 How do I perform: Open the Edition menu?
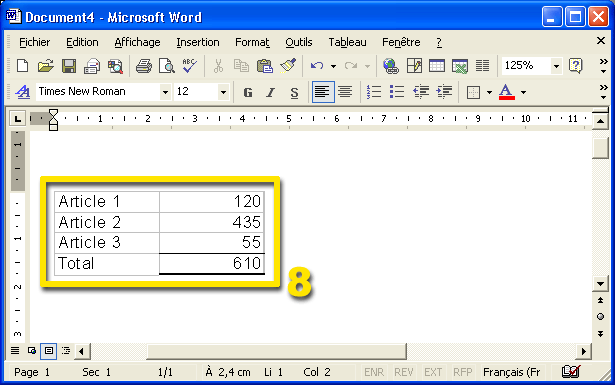(82, 42)
